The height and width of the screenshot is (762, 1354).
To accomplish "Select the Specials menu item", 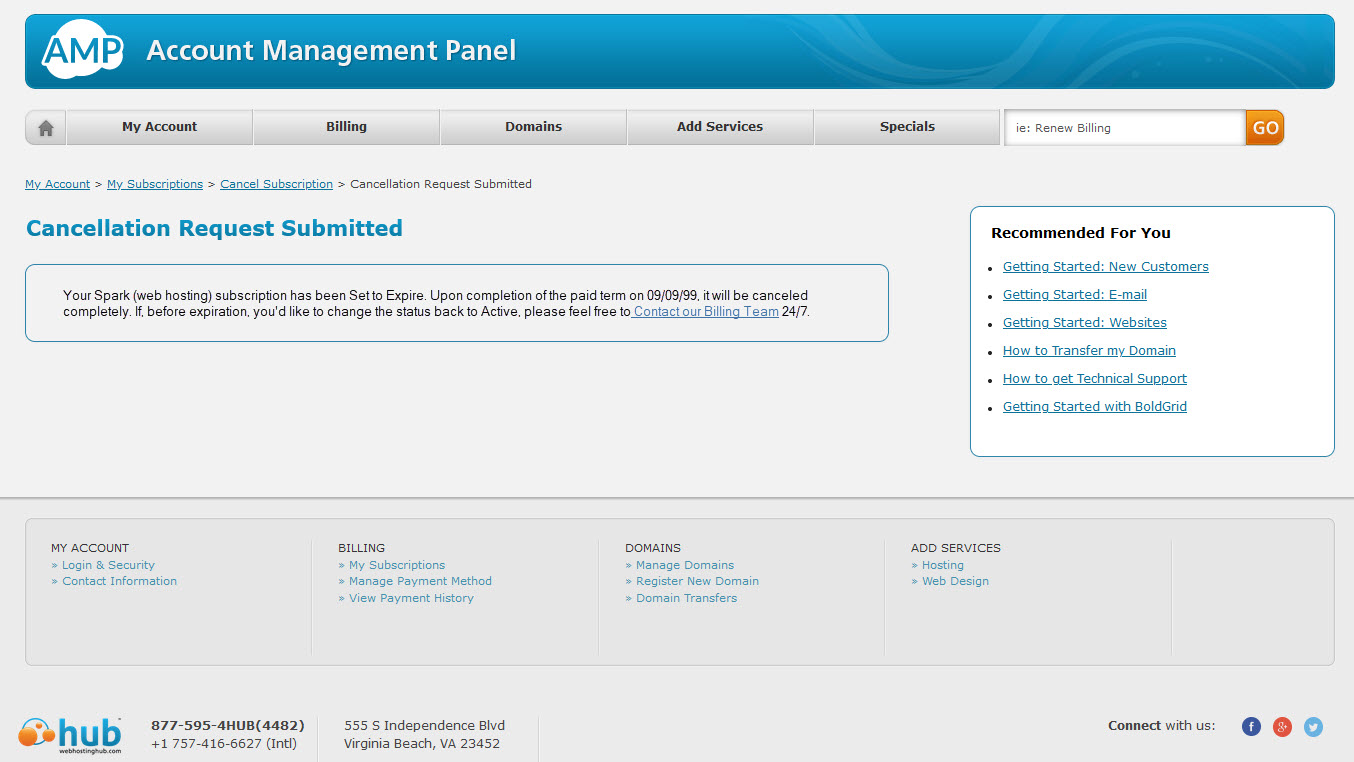I will click(907, 127).
